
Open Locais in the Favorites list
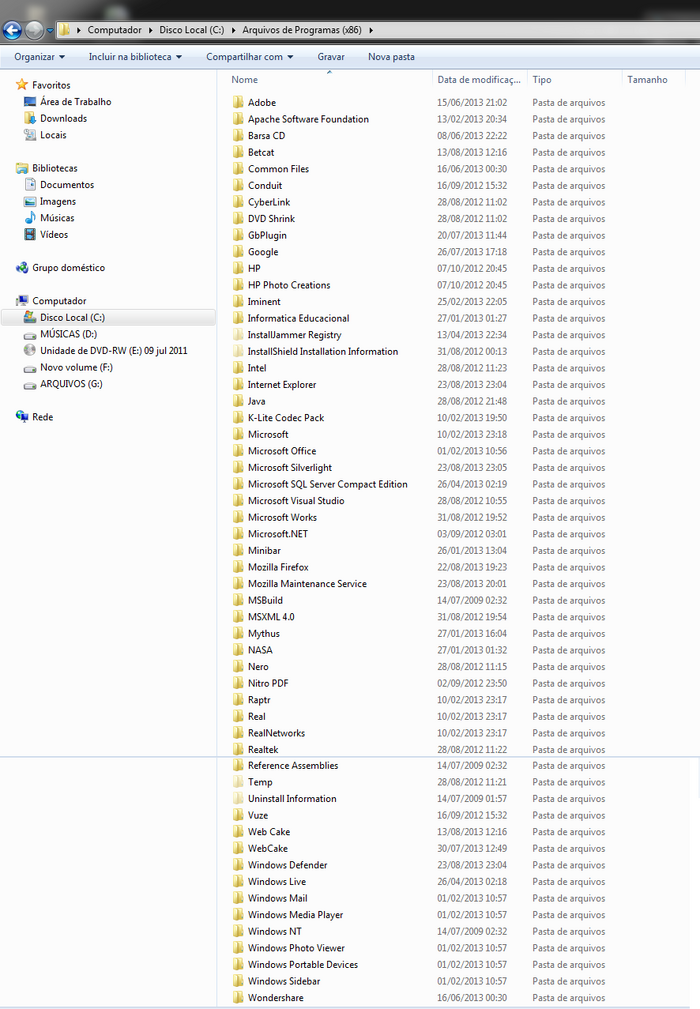point(53,135)
